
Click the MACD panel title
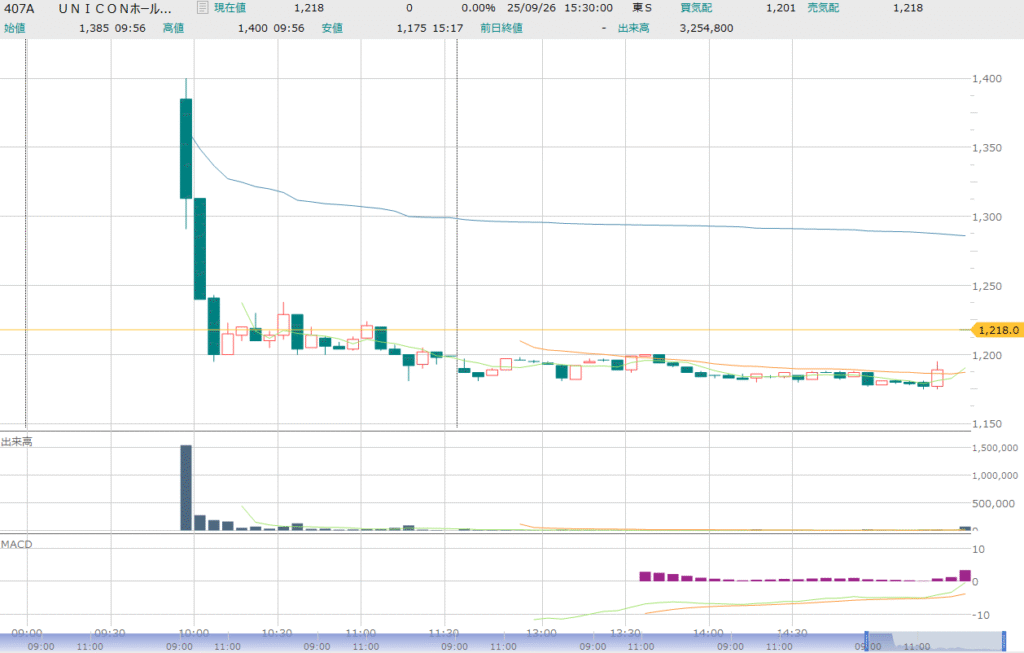pyautogui.click(x=16, y=544)
